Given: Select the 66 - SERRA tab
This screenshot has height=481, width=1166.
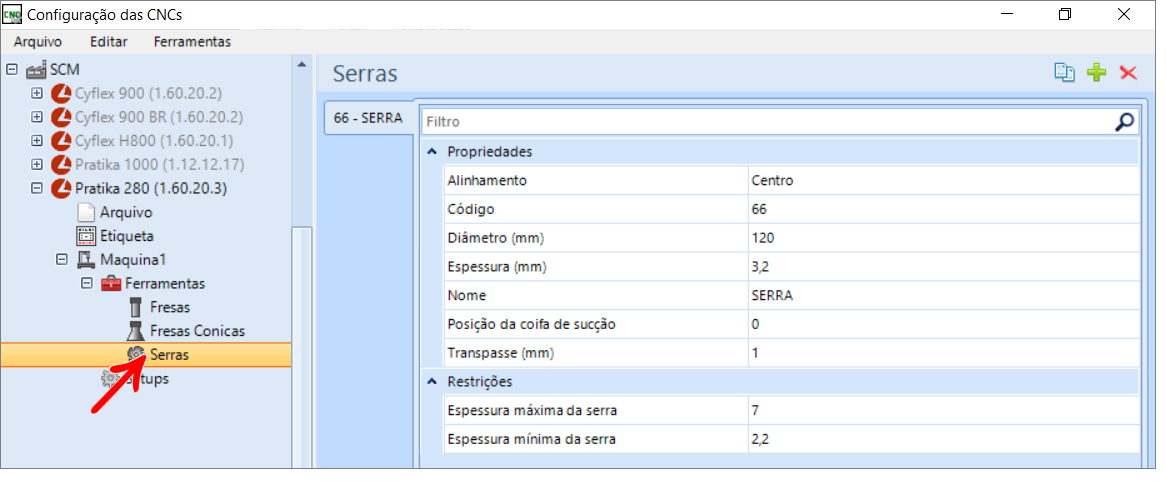Looking at the screenshot, I should (x=368, y=118).
